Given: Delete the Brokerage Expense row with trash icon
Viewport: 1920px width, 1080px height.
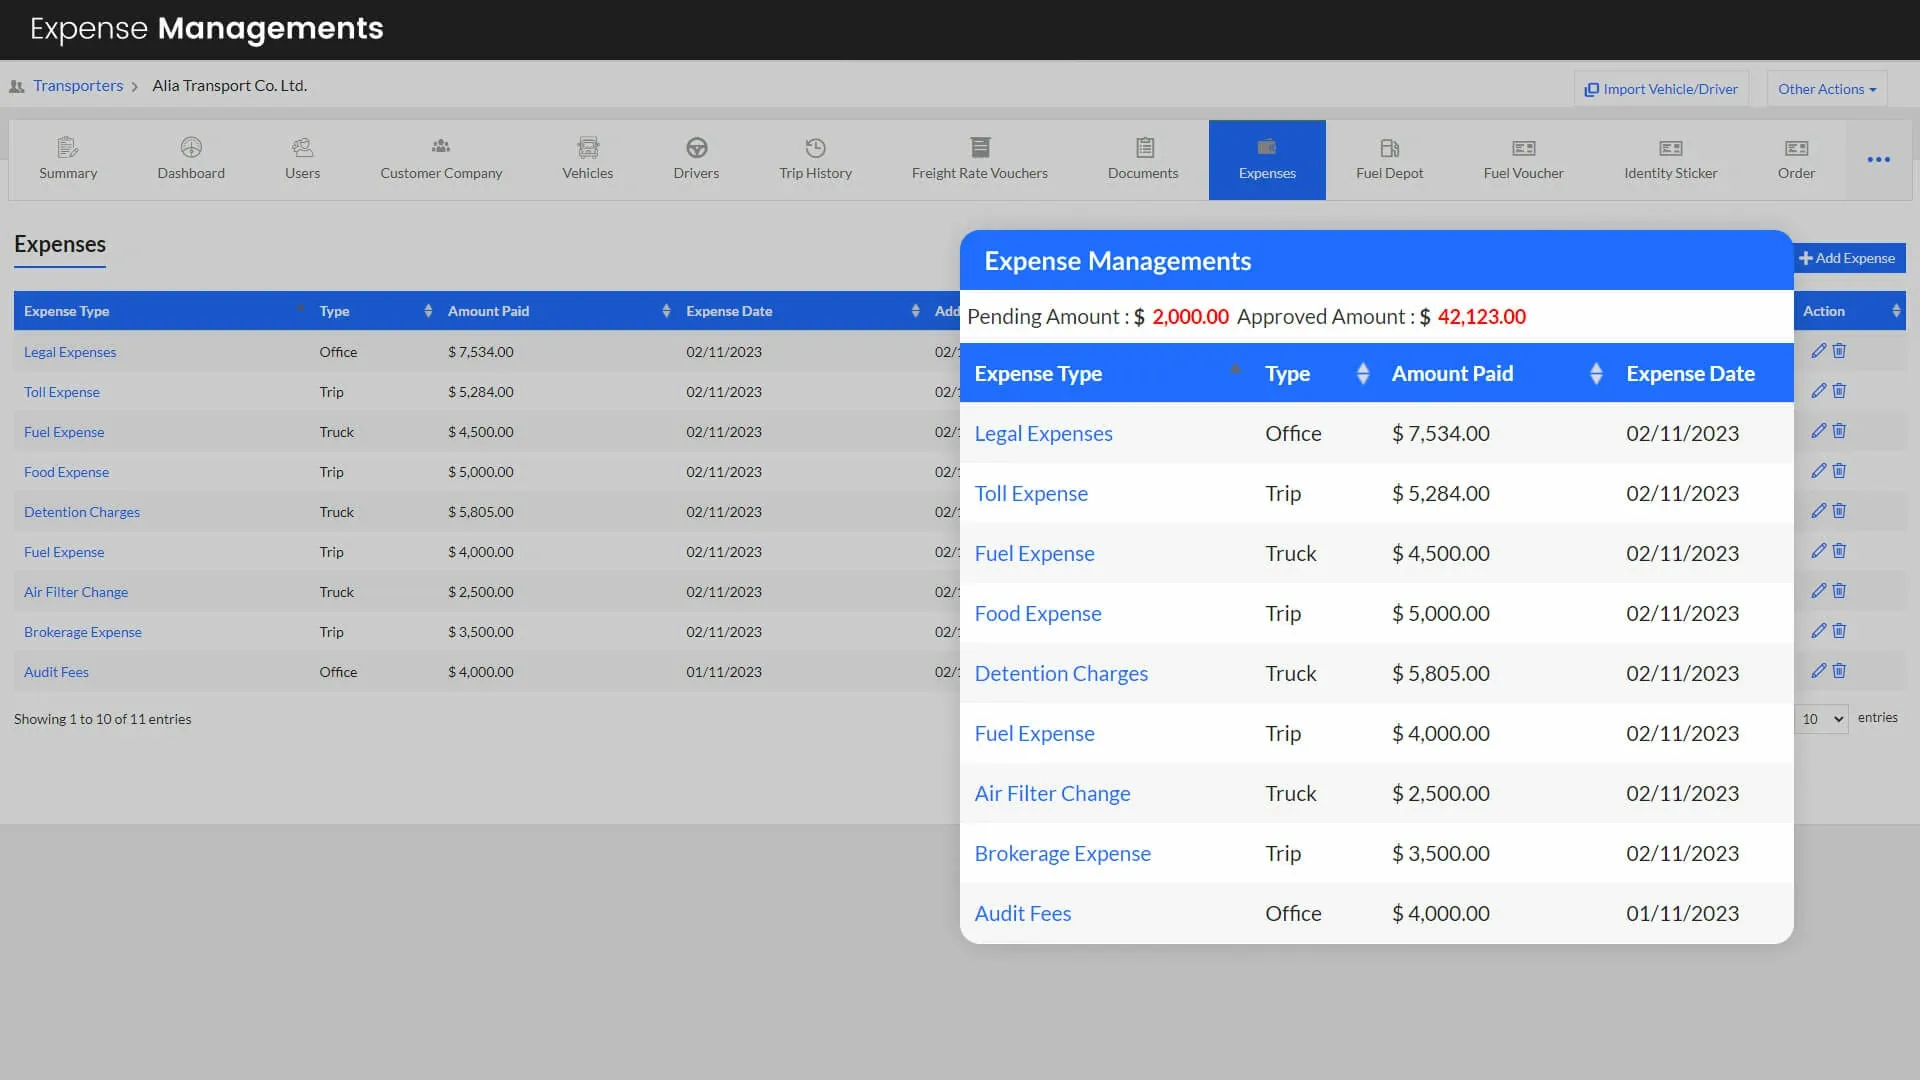Looking at the screenshot, I should 1839,631.
